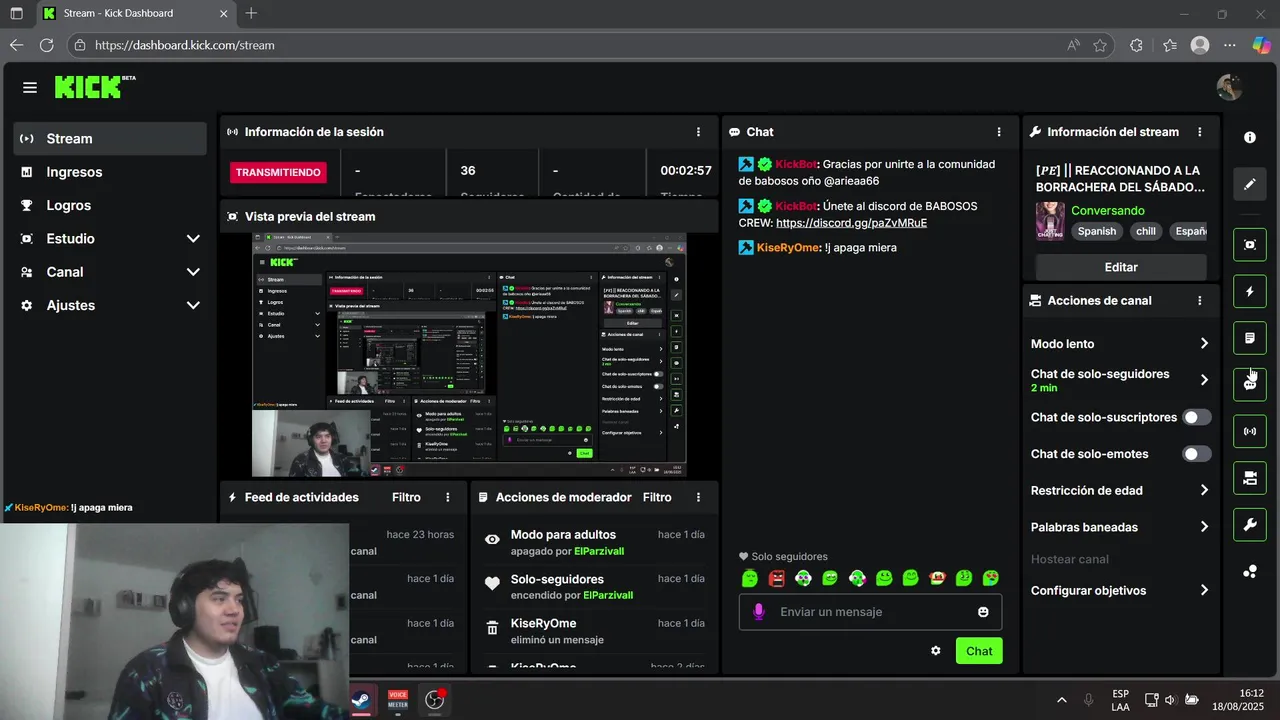Insert the red angry face emote
Screen dimensions: 1280x720
tap(777, 578)
